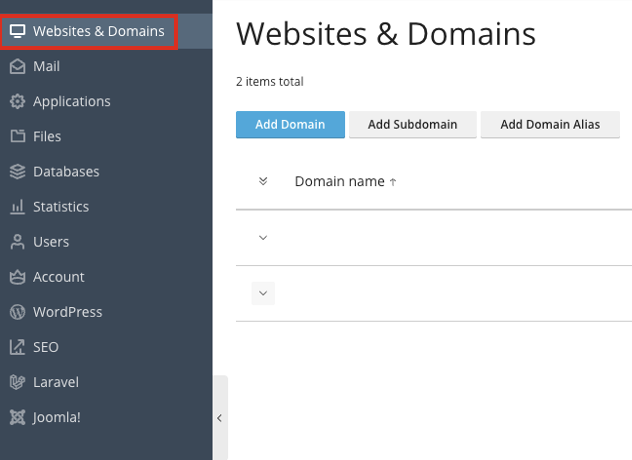The height and width of the screenshot is (460, 632).
Task: Select the Laravel logo icon
Action: (17, 382)
